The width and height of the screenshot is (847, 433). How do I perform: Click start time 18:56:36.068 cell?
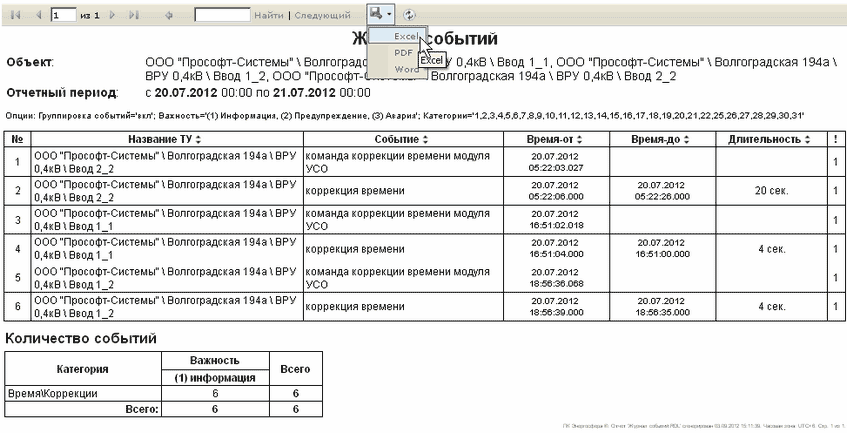556,278
